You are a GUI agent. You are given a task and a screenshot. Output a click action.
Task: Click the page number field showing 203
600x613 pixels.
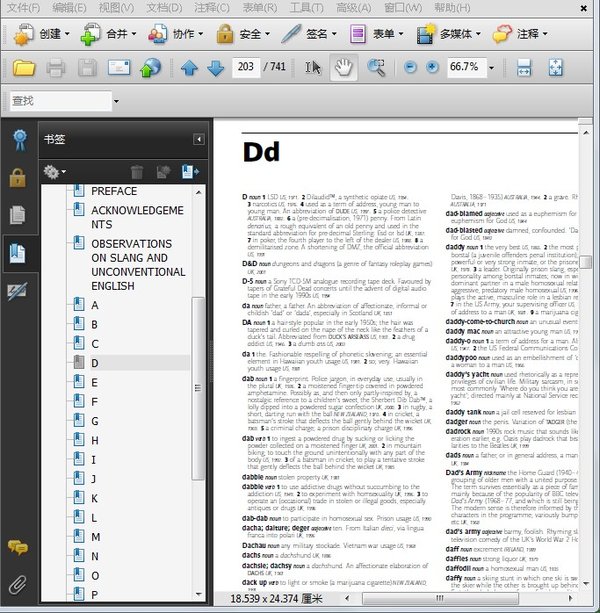click(246, 67)
